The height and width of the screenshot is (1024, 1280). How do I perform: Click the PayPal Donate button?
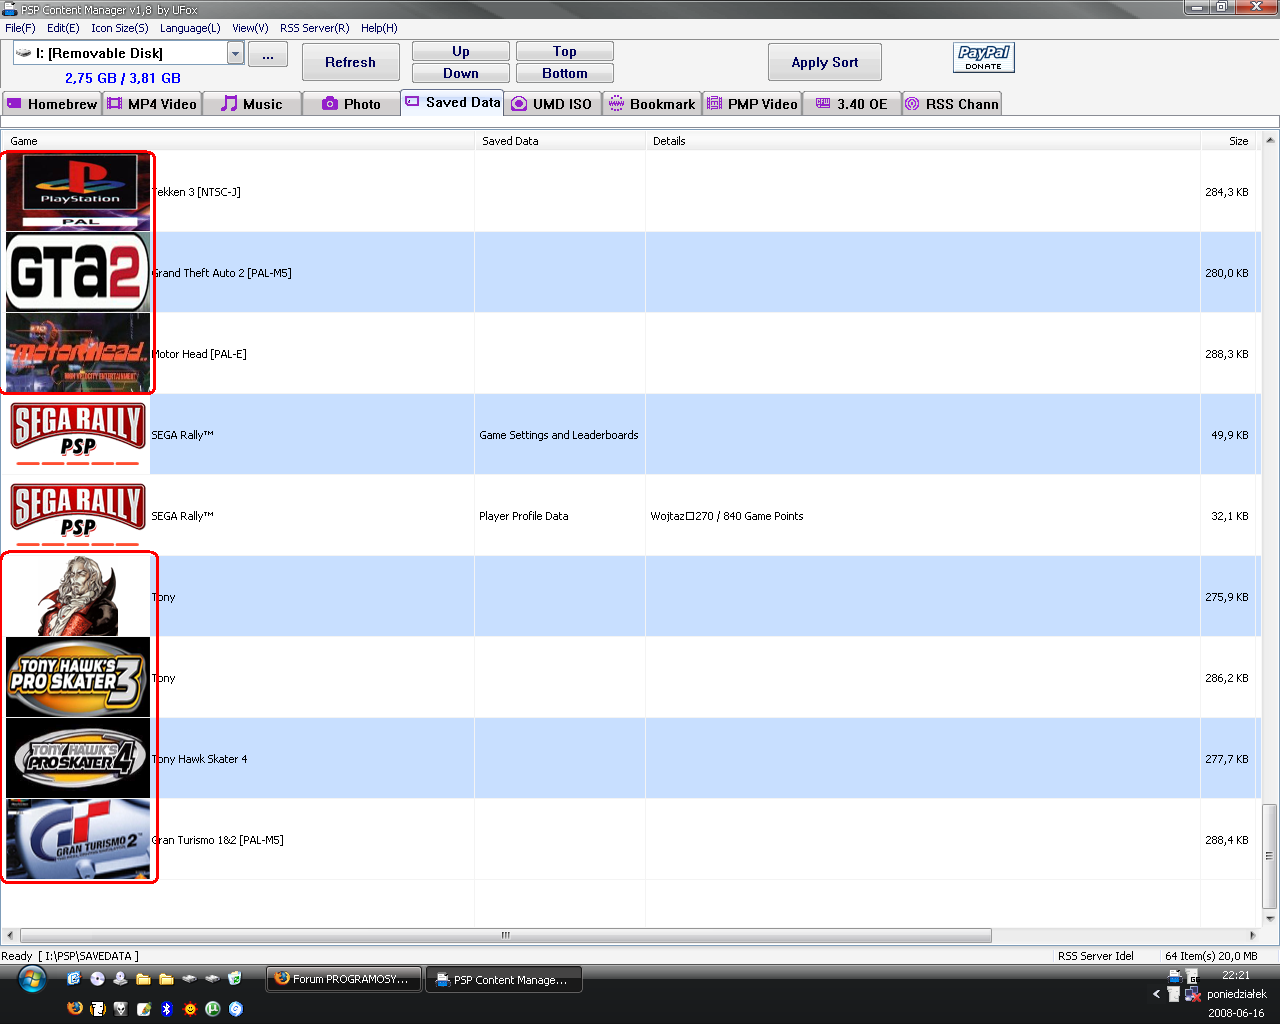click(984, 58)
